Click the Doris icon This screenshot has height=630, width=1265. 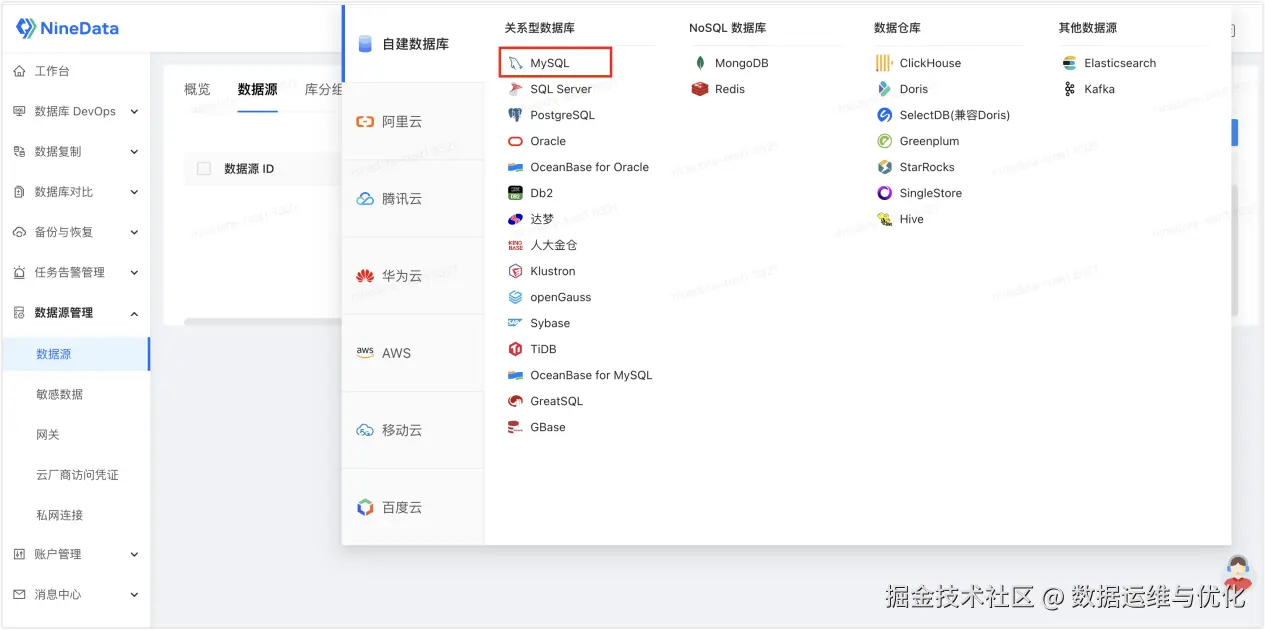point(884,89)
